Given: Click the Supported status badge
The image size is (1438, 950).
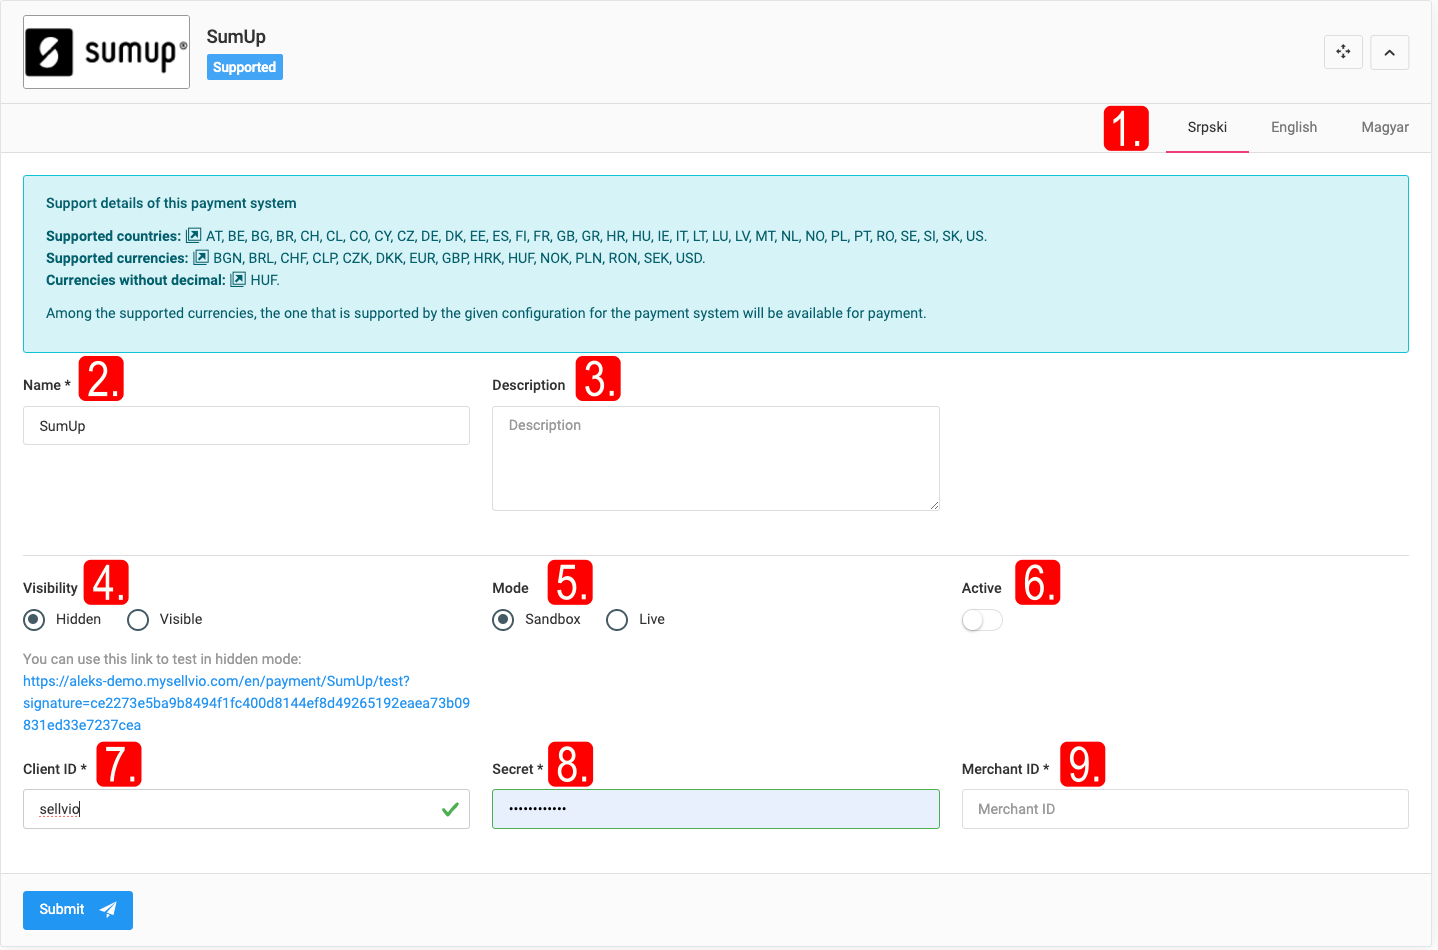Looking at the screenshot, I should [245, 67].
